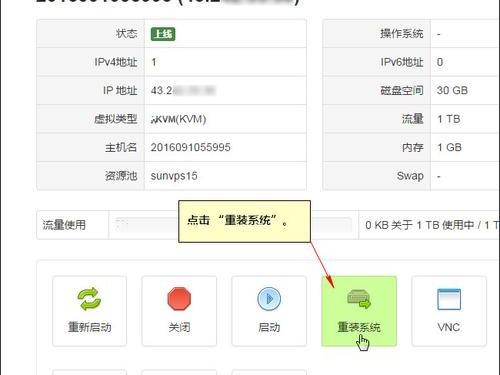Click the 0 KB 关于 1 TB 使用中 text
The image size is (500, 375).
click(419, 225)
